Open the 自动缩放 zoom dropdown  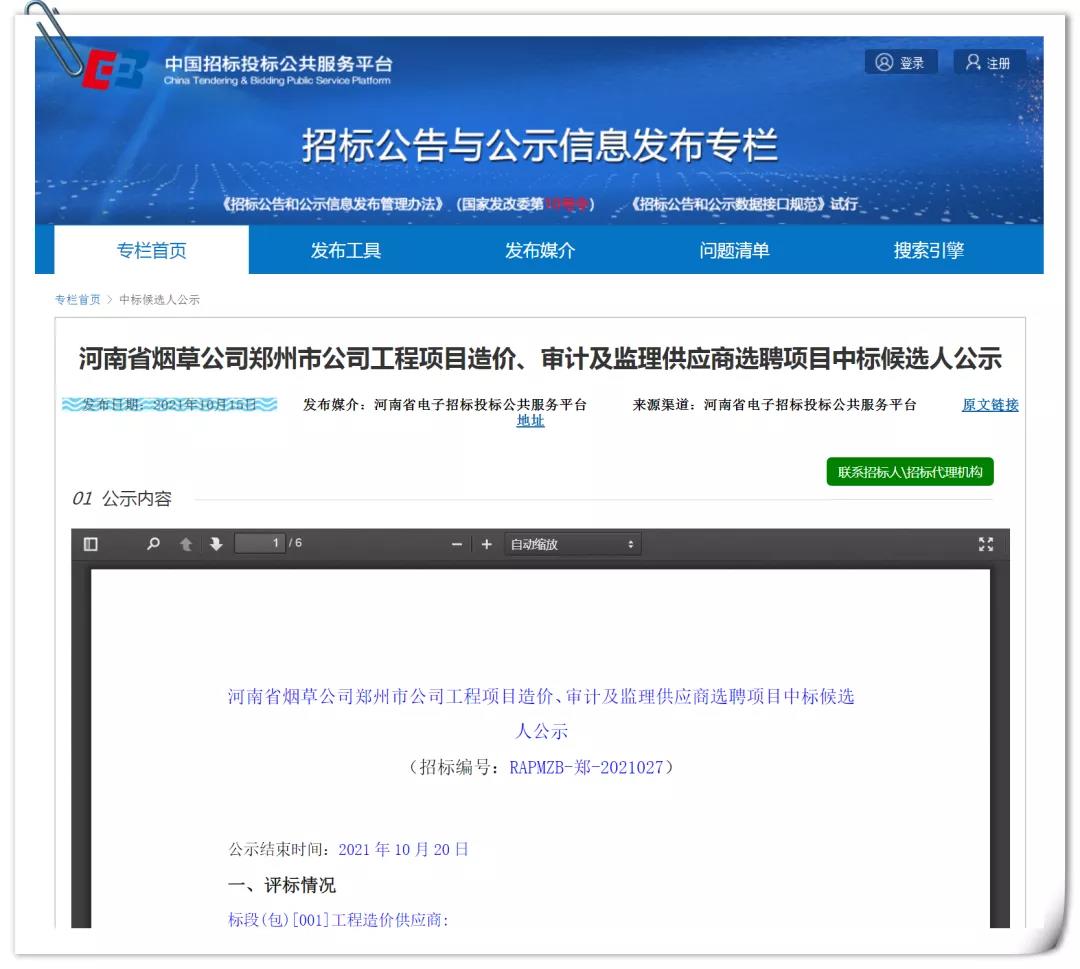(x=573, y=544)
